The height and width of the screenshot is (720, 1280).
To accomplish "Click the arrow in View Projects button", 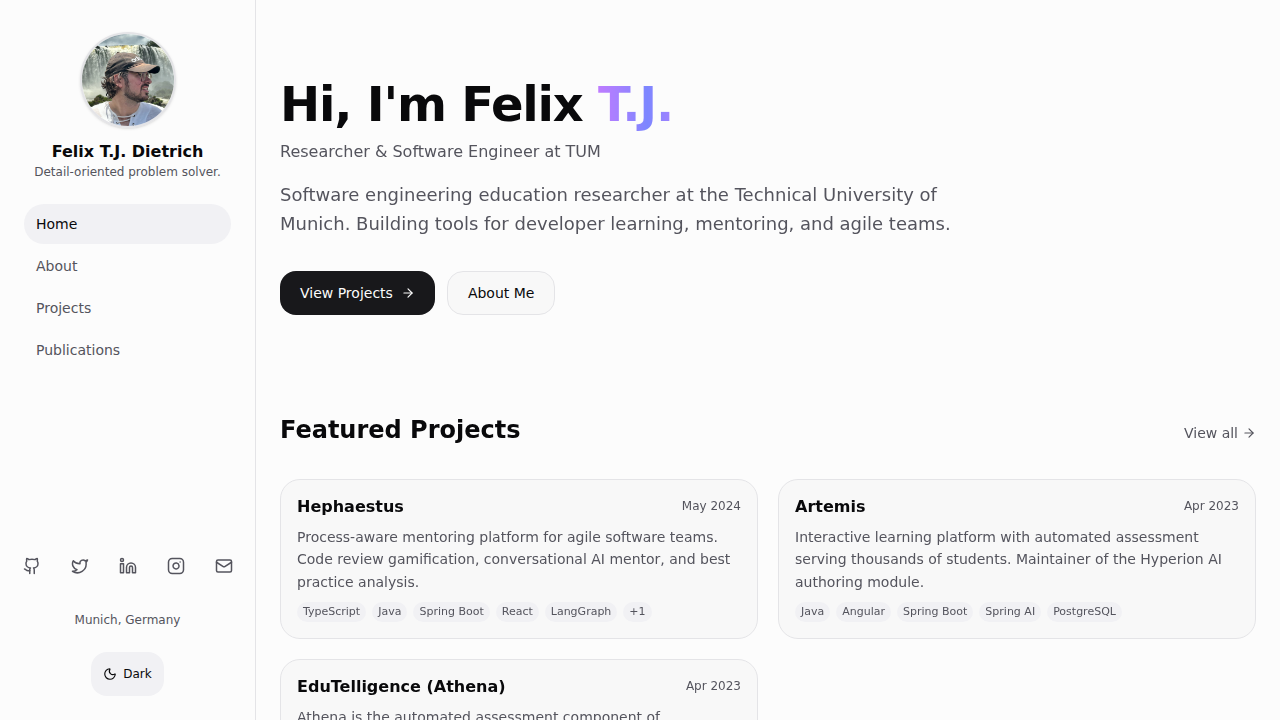I will tap(408, 293).
